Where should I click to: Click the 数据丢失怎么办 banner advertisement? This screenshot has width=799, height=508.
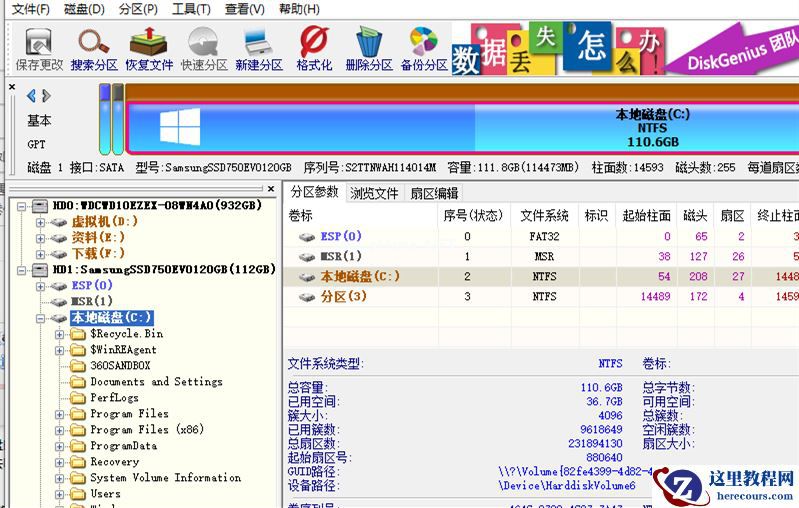(x=625, y=49)
